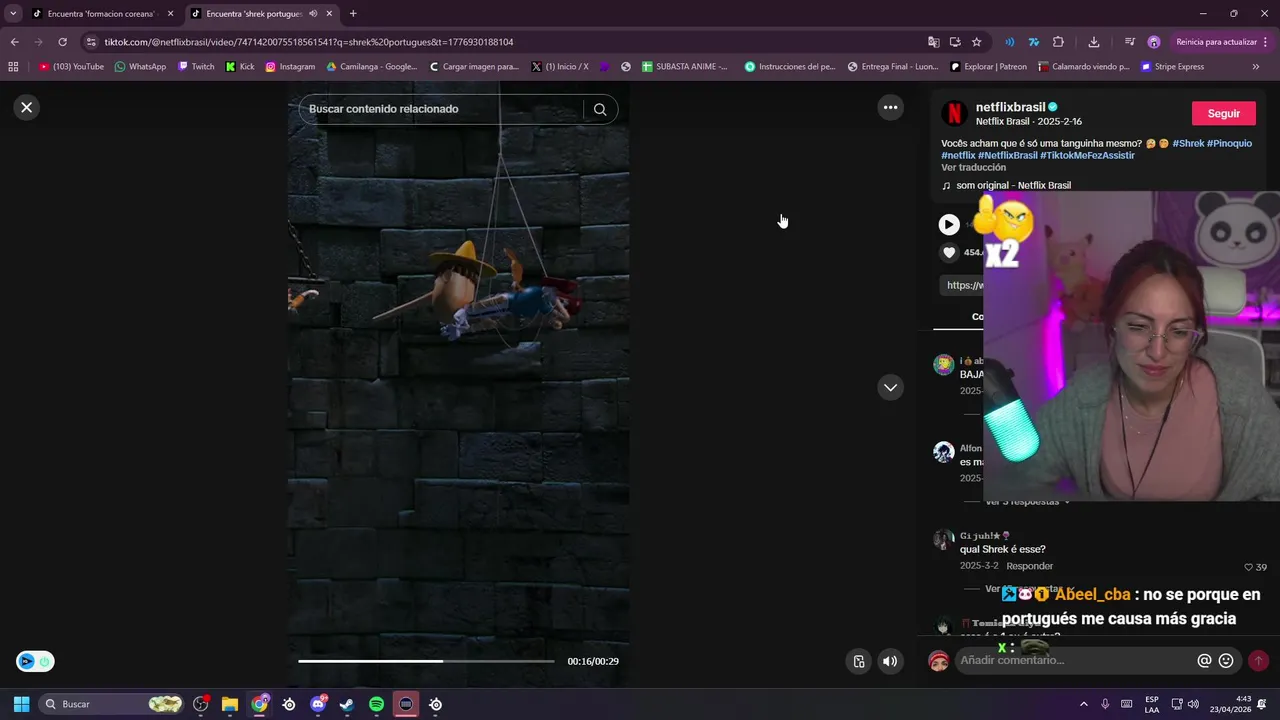This screenshot has height=720, width=1280.
Task: Close the 'shrek portugues' tab
Action: point(329,14)
